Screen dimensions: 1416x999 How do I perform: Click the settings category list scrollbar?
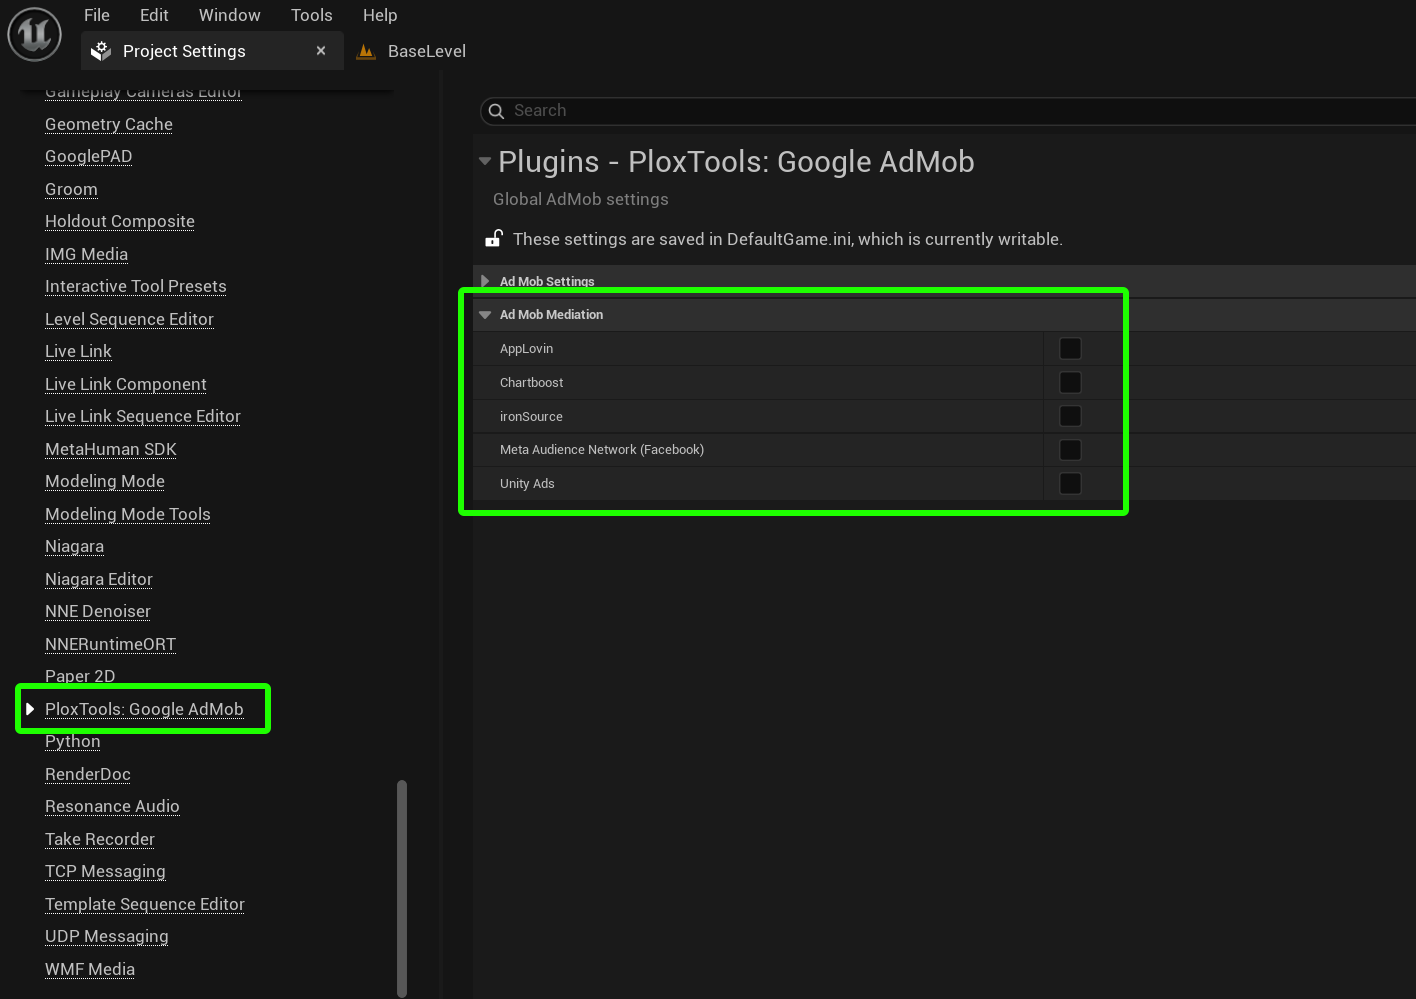point(402,887)
